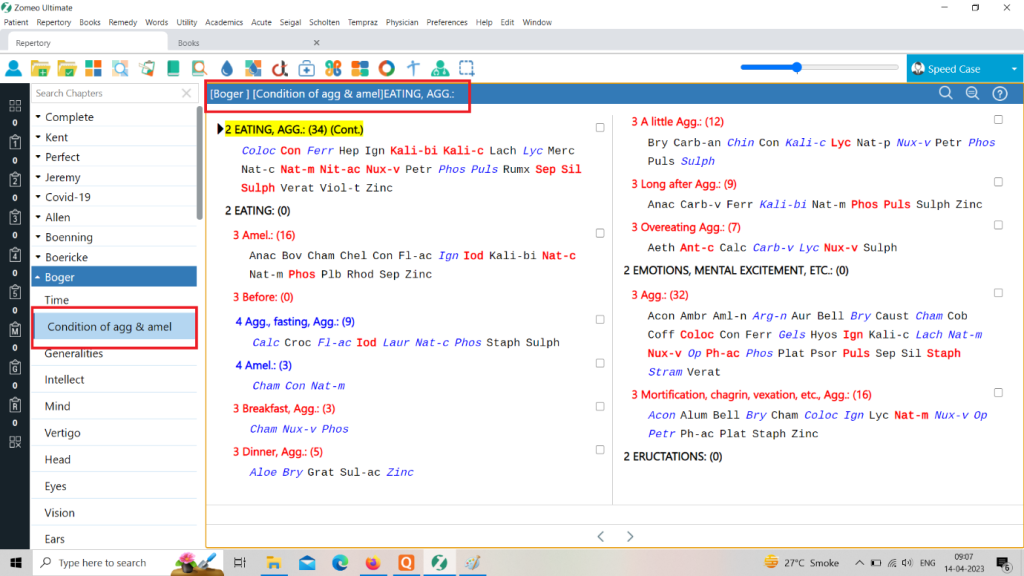The image size is (1024, 576).
Task: Open the first-aid kit icon
Action: (x=307, y=69)
